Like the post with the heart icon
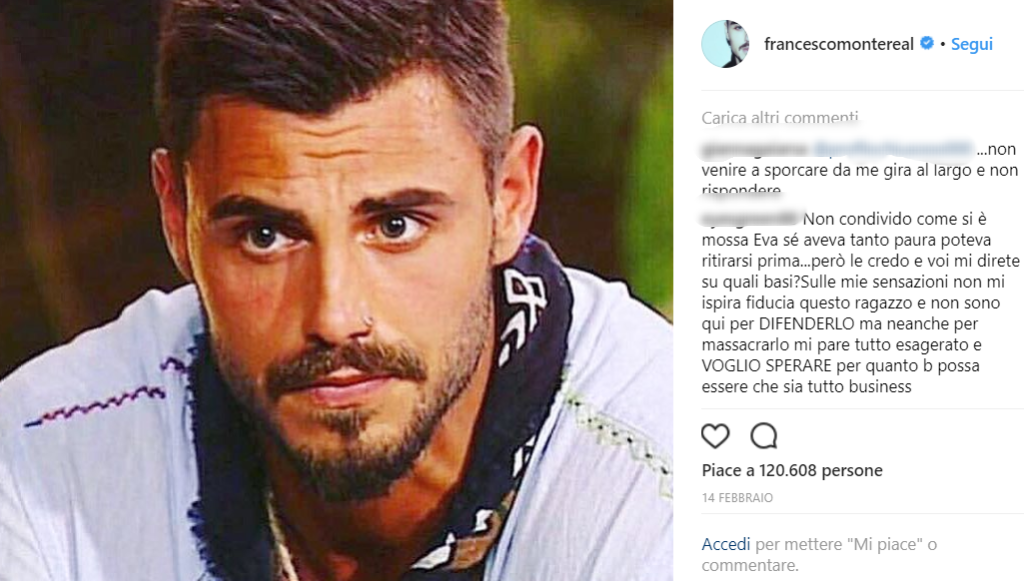1024x581 pixels. point(715,436)
